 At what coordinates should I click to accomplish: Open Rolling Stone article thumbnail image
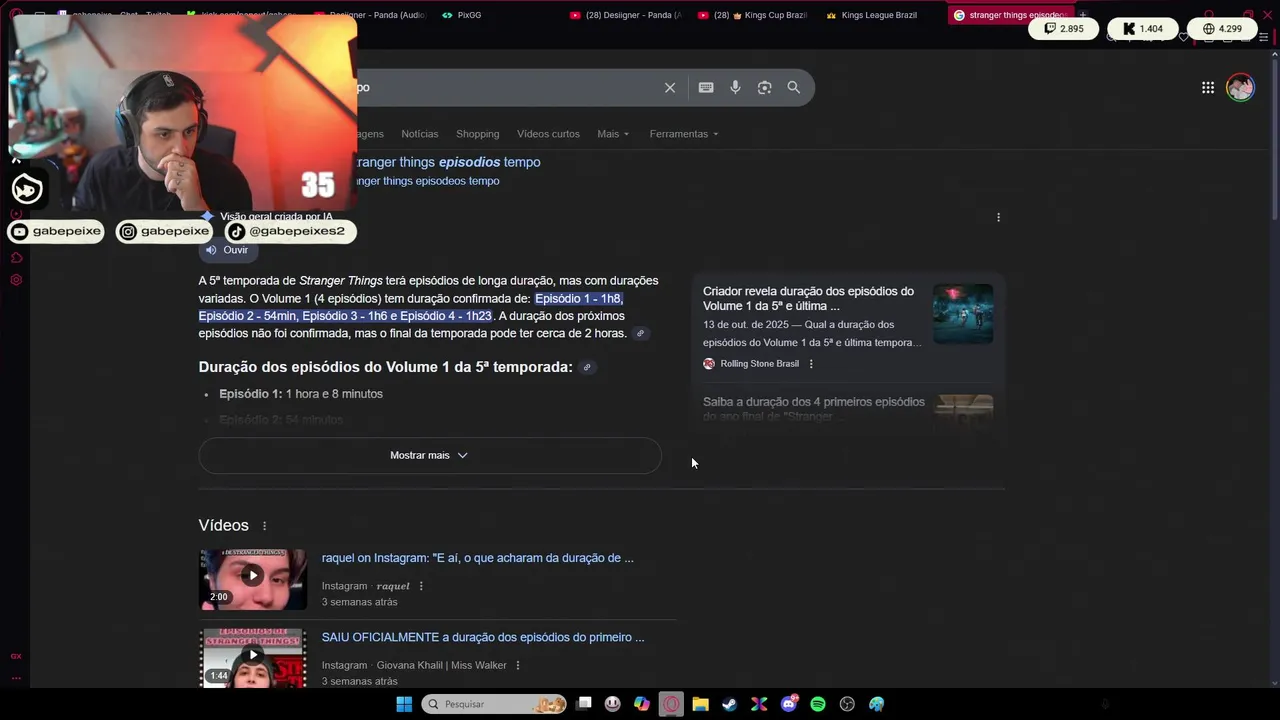(x=963, y=314)
